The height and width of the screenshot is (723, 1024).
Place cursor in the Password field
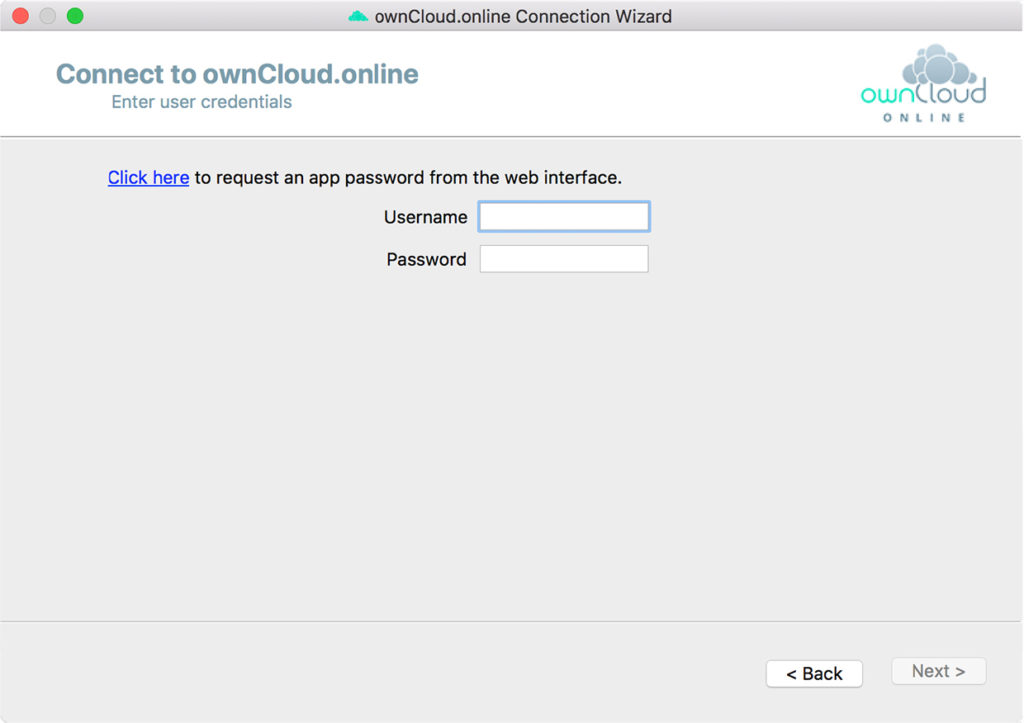pos(563,258)
